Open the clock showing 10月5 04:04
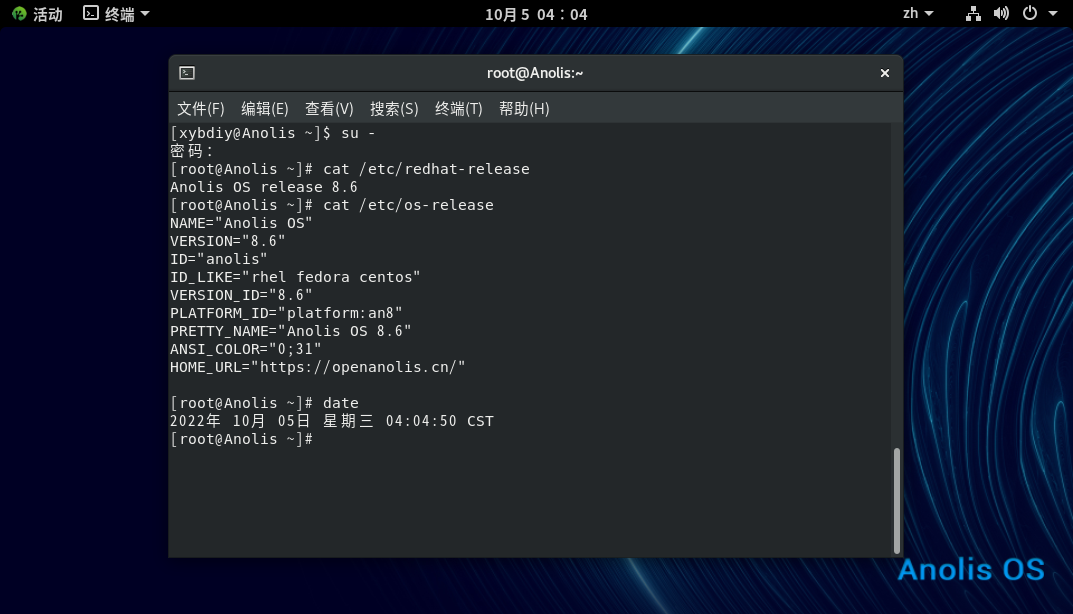The width and height of the screenshot is (1073, 614). (x=536, y=14)
